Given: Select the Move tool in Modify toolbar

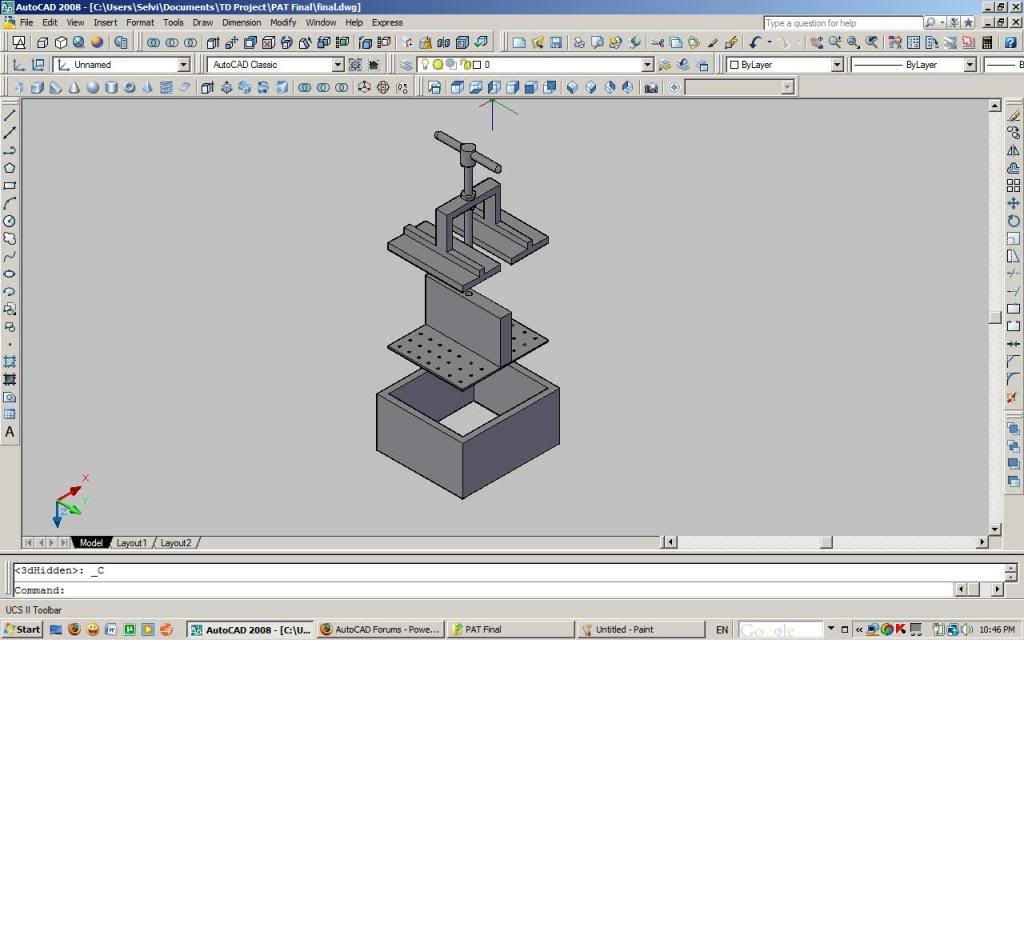Looking at the screenshot, I should coord(1013,203).
